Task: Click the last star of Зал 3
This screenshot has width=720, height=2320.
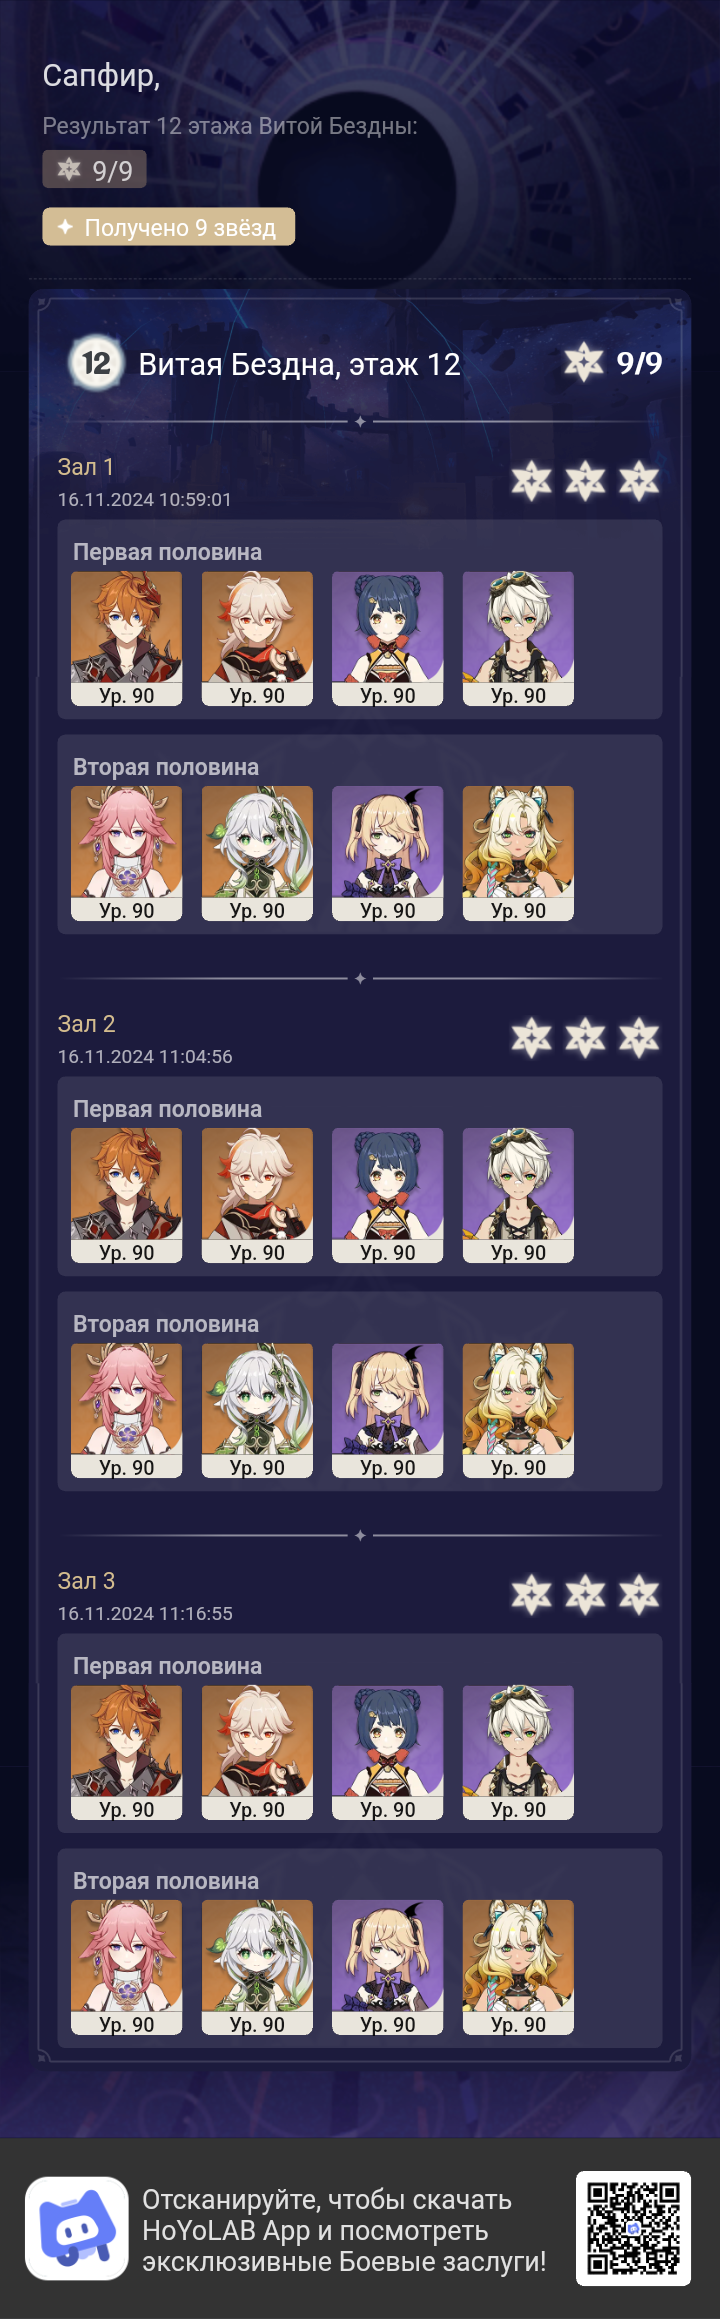Action: click(x=639, y=1595)
